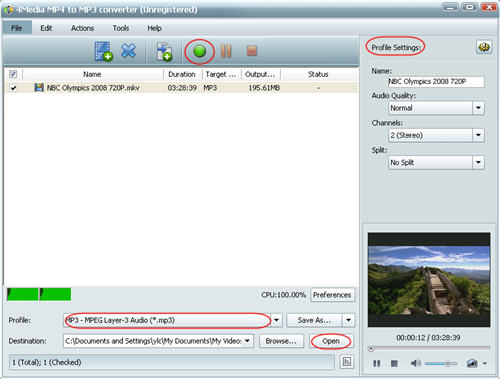
Task: Toggle the select-all checkbox in the header
Action: (13, 74)
